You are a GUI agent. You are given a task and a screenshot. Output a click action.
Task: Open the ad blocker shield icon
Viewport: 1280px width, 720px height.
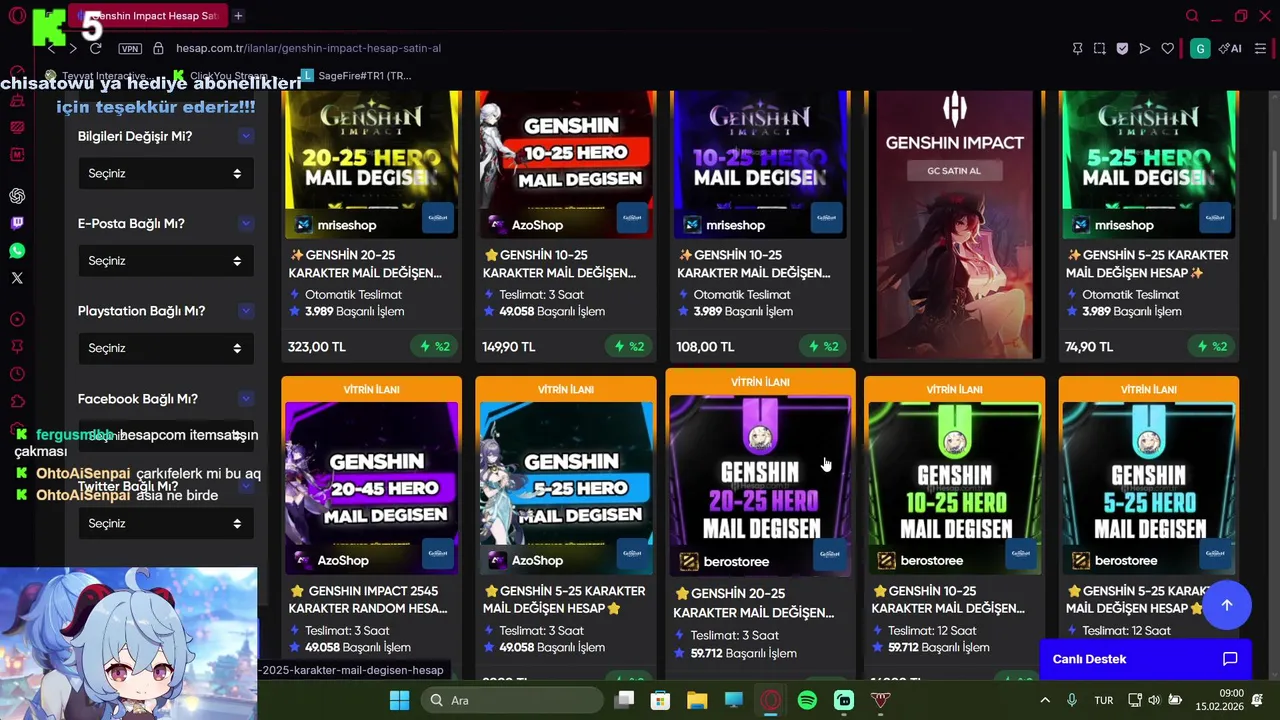(1122, 48)
